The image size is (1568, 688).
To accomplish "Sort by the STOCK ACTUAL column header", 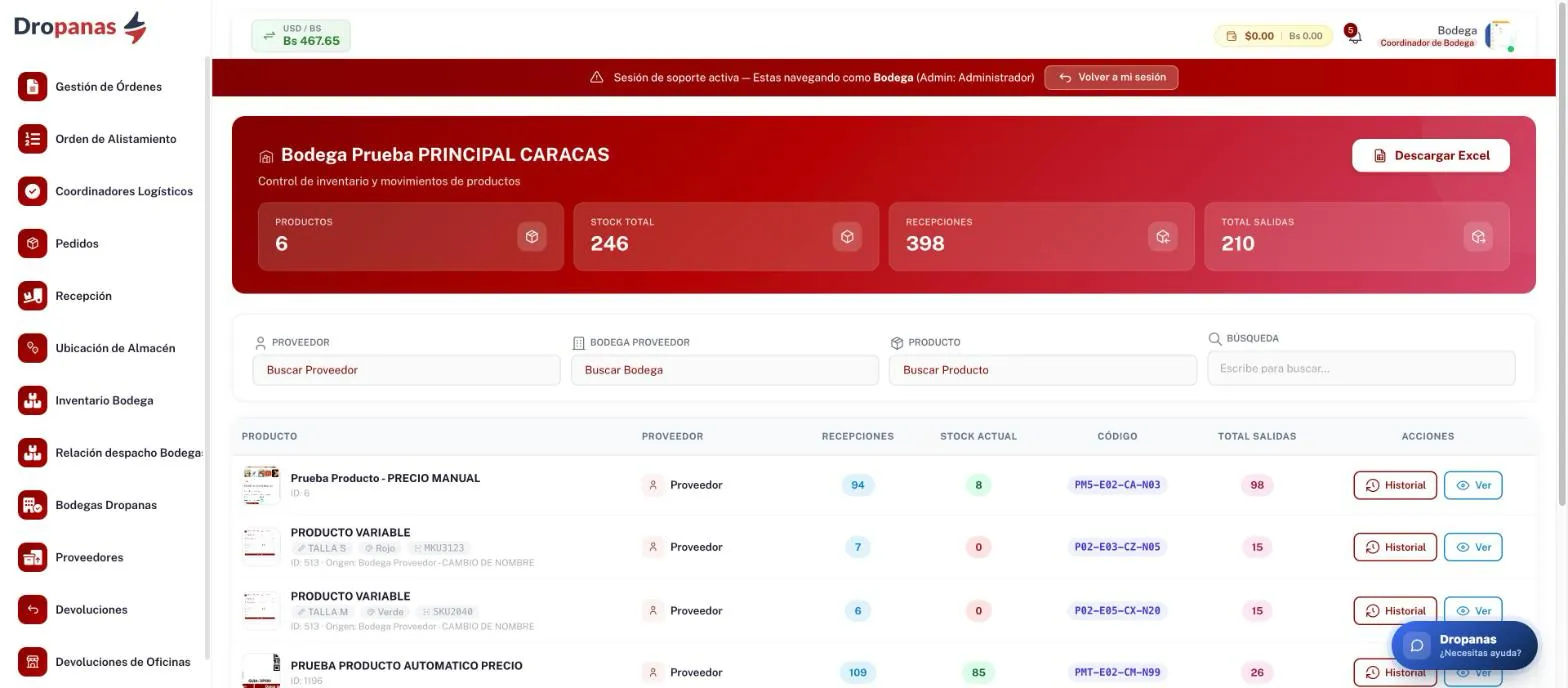I will (x=978, y=437).
